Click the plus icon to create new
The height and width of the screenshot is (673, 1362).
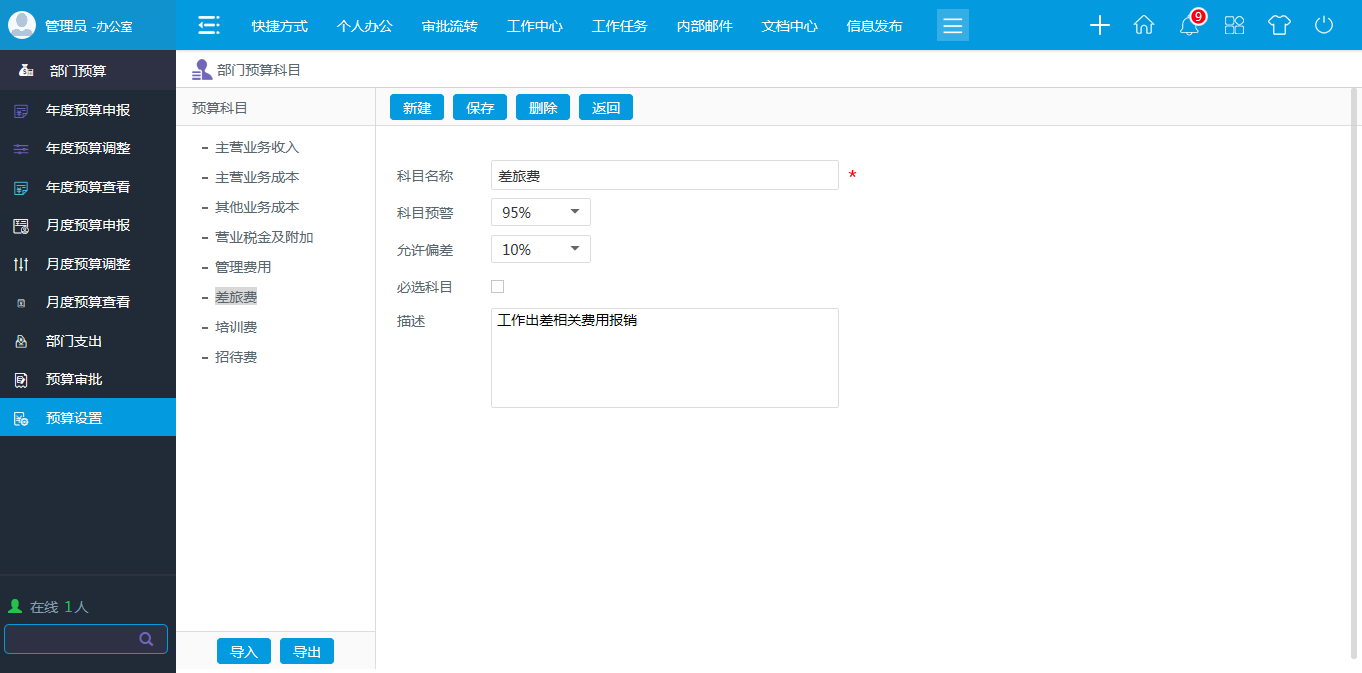[1099, 25]
